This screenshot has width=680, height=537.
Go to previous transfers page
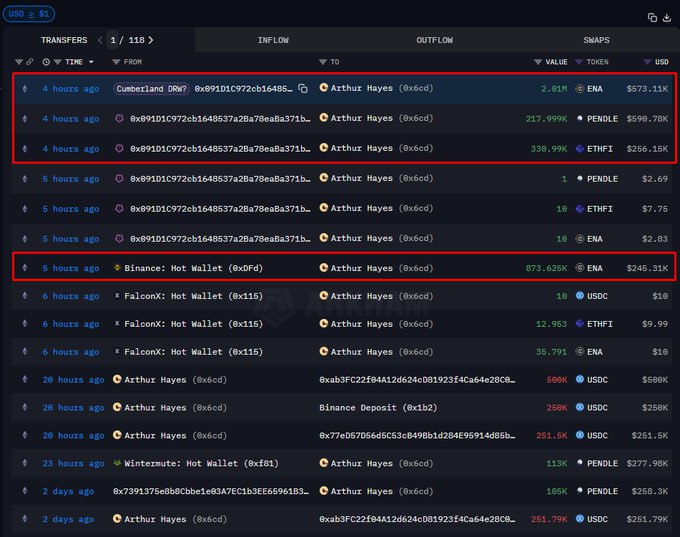pyautogui.click(x=100, y=40)
